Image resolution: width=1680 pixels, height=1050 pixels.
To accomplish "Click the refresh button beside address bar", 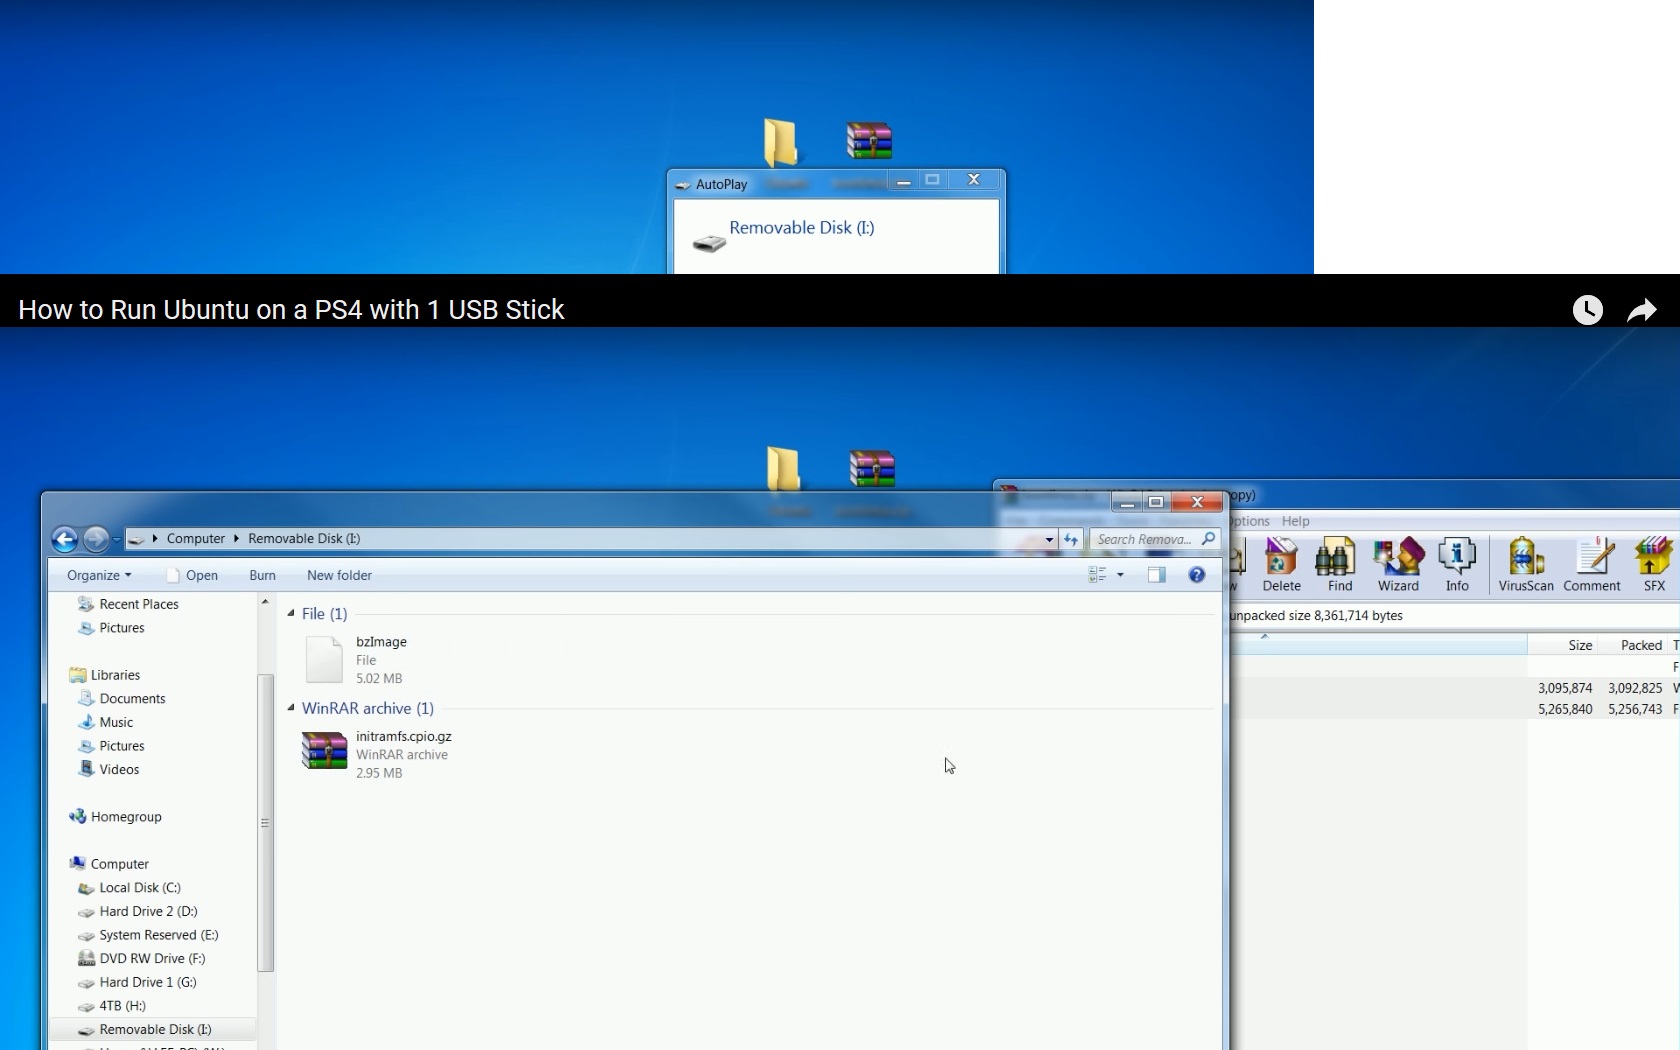I will pyautogui.click(x=1071, y=539).
